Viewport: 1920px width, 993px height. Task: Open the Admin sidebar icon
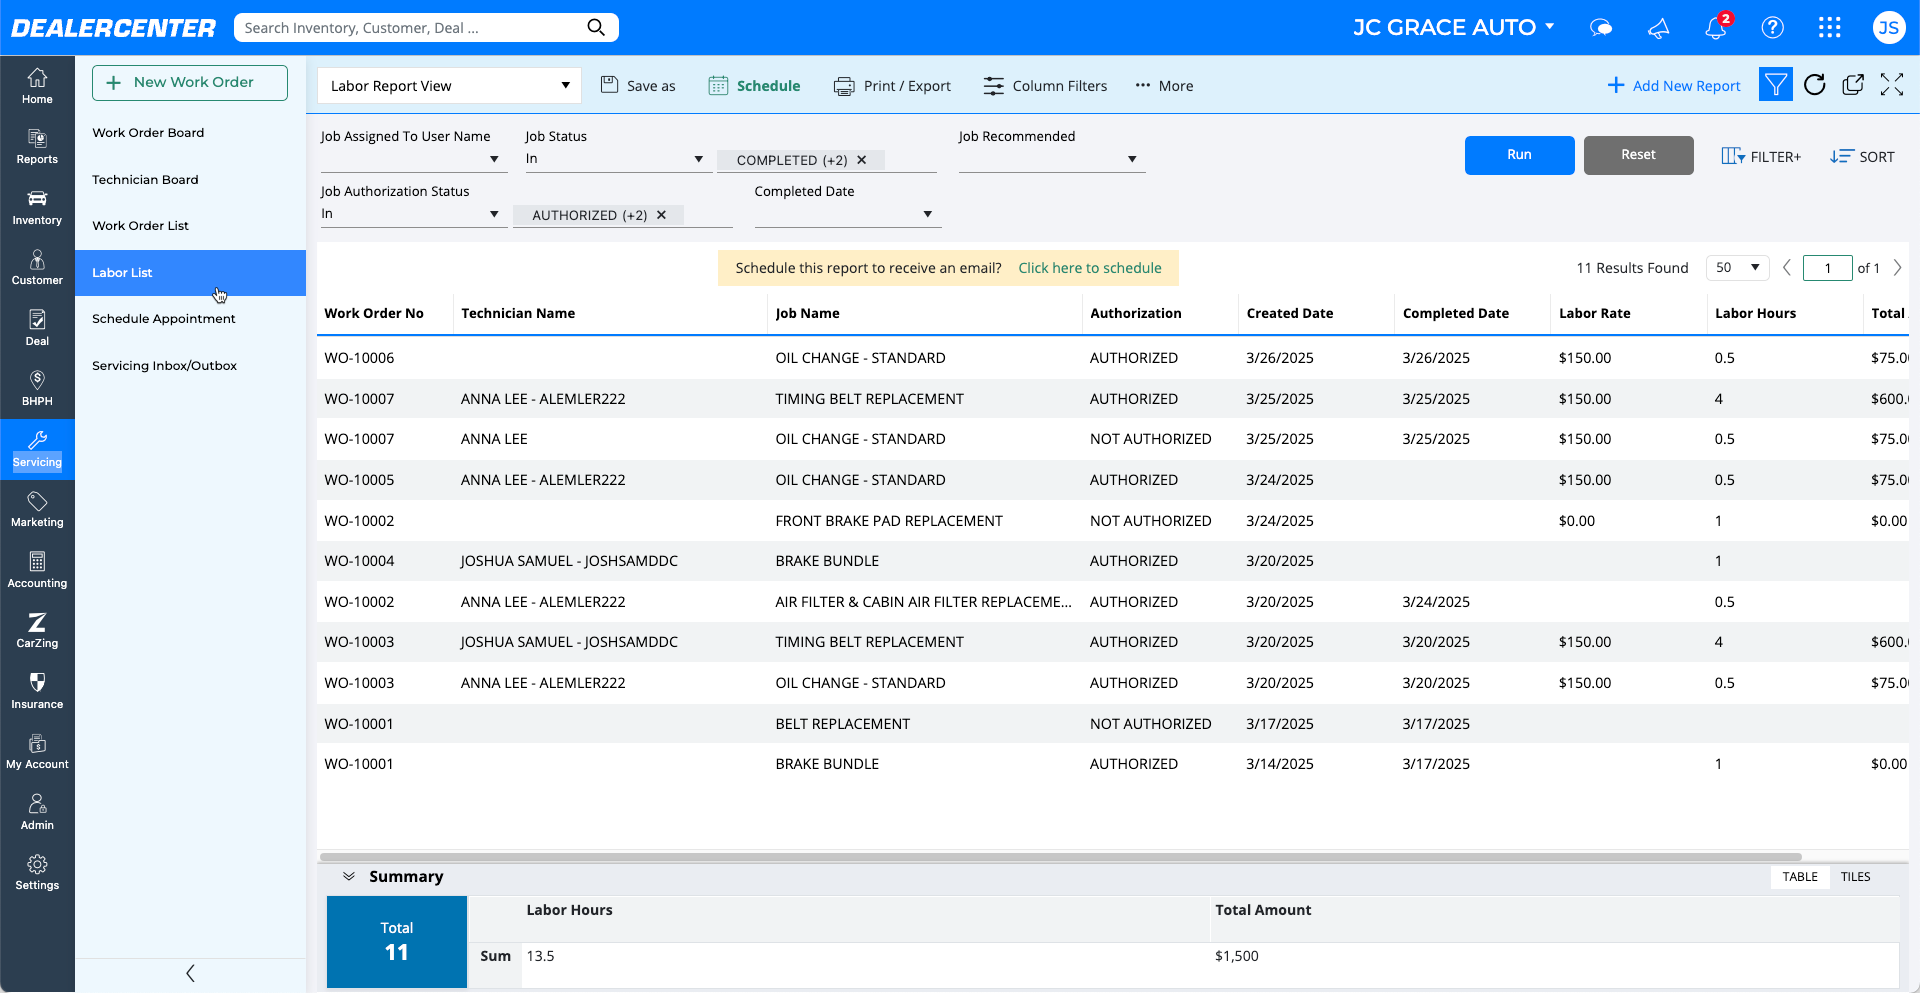click(x=37, y=812)
